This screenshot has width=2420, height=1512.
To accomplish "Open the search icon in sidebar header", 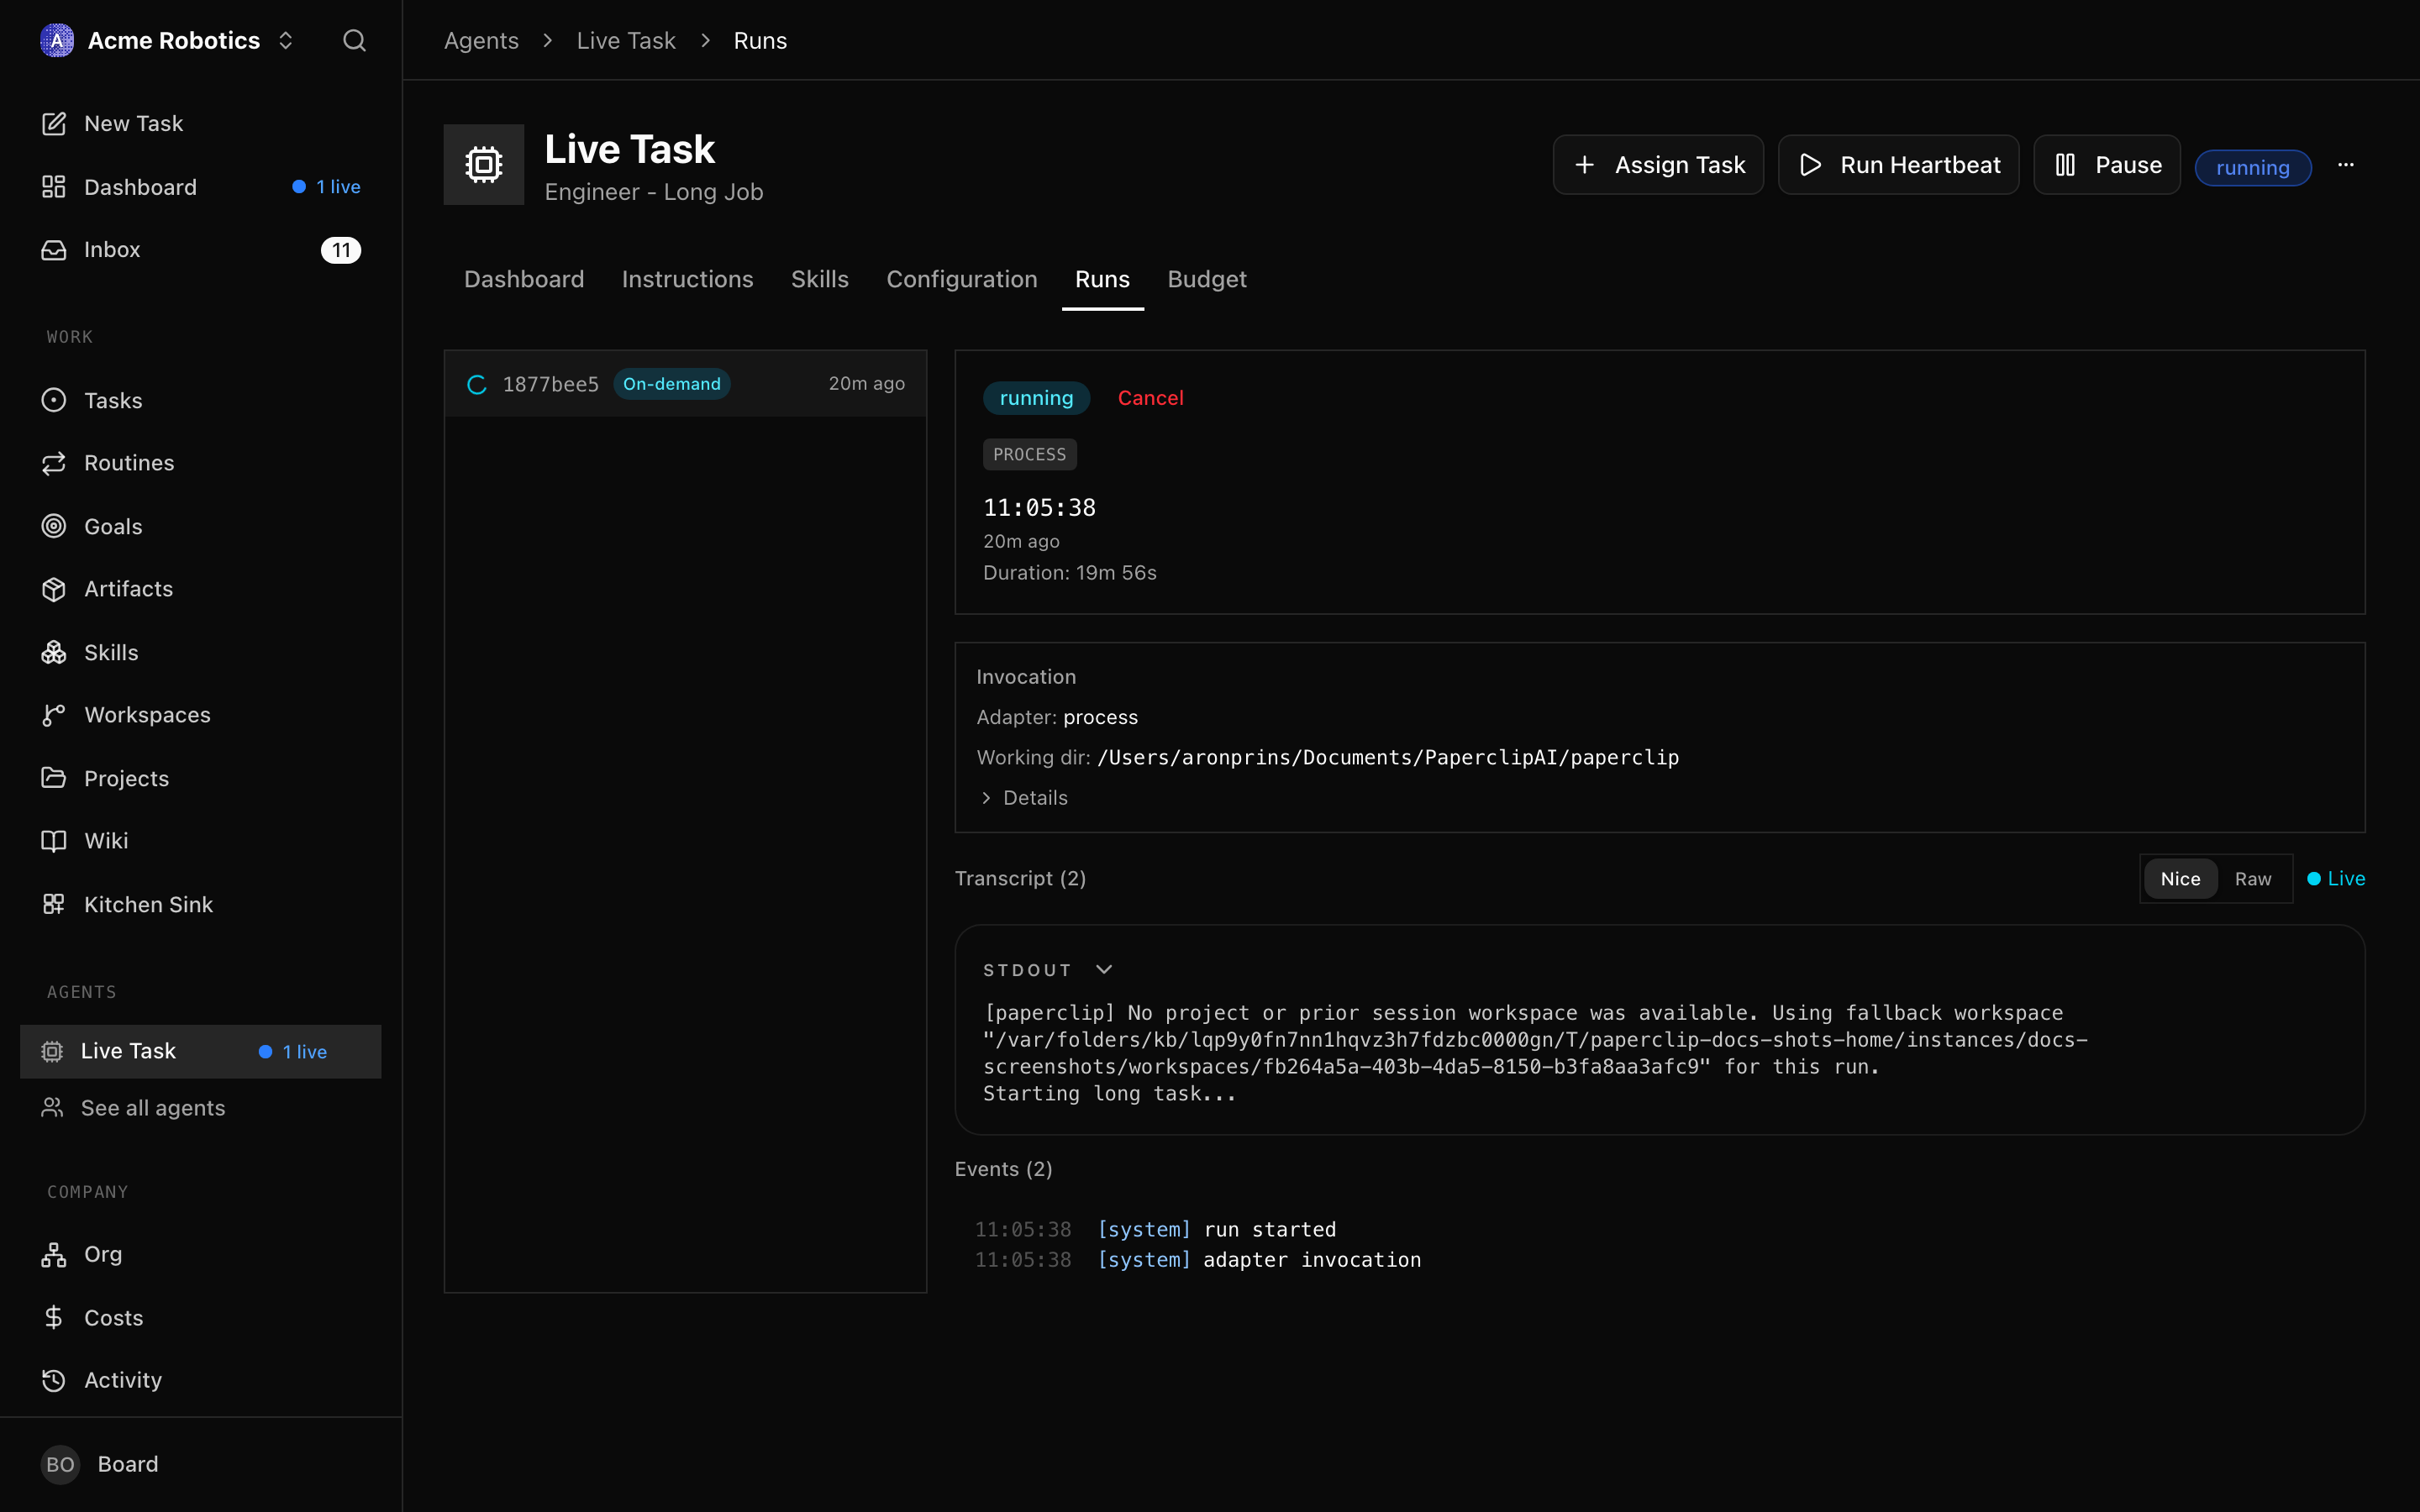I will coord(354,40).
